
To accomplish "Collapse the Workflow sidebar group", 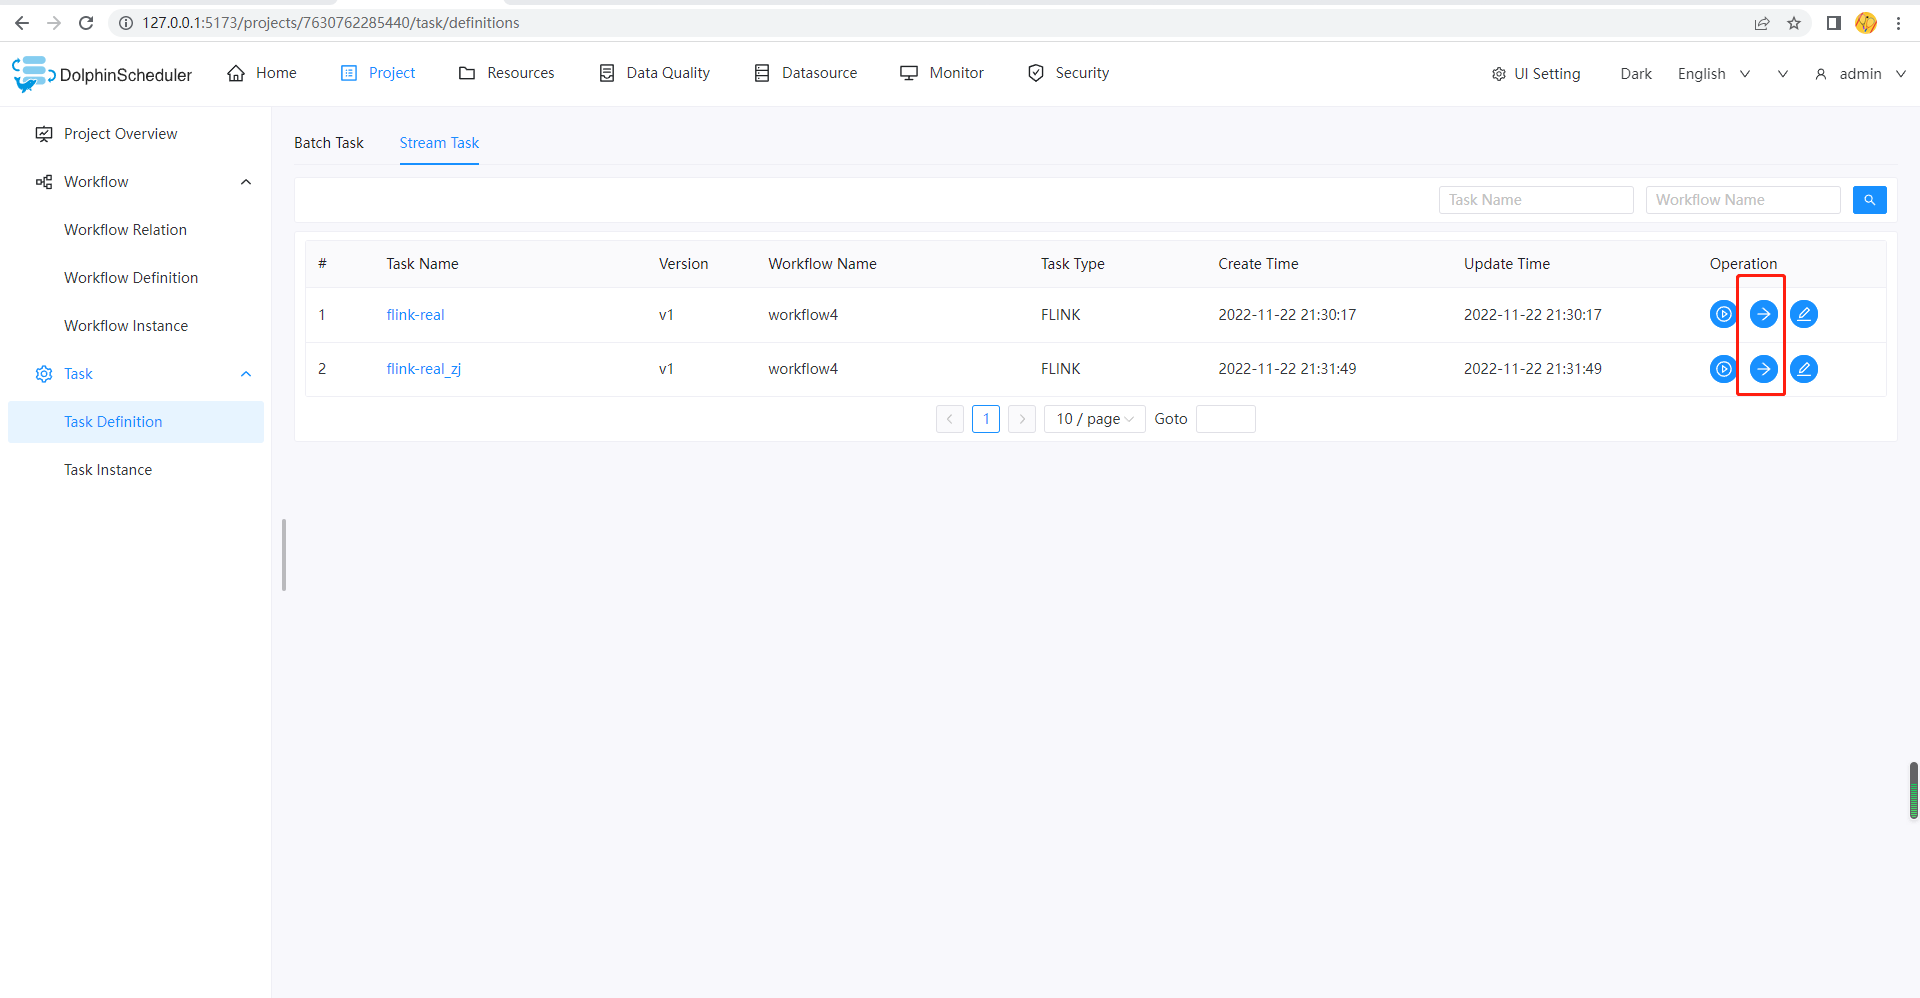I will [246, 182].
